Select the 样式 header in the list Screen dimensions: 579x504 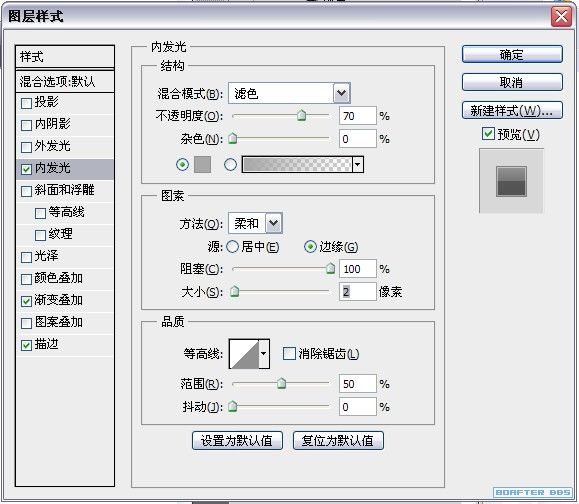(x=65, y=57)
